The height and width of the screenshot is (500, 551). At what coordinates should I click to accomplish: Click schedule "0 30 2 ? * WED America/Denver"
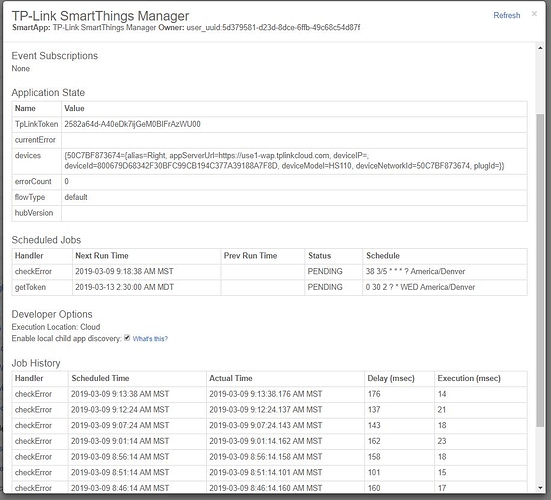point(420,287)
